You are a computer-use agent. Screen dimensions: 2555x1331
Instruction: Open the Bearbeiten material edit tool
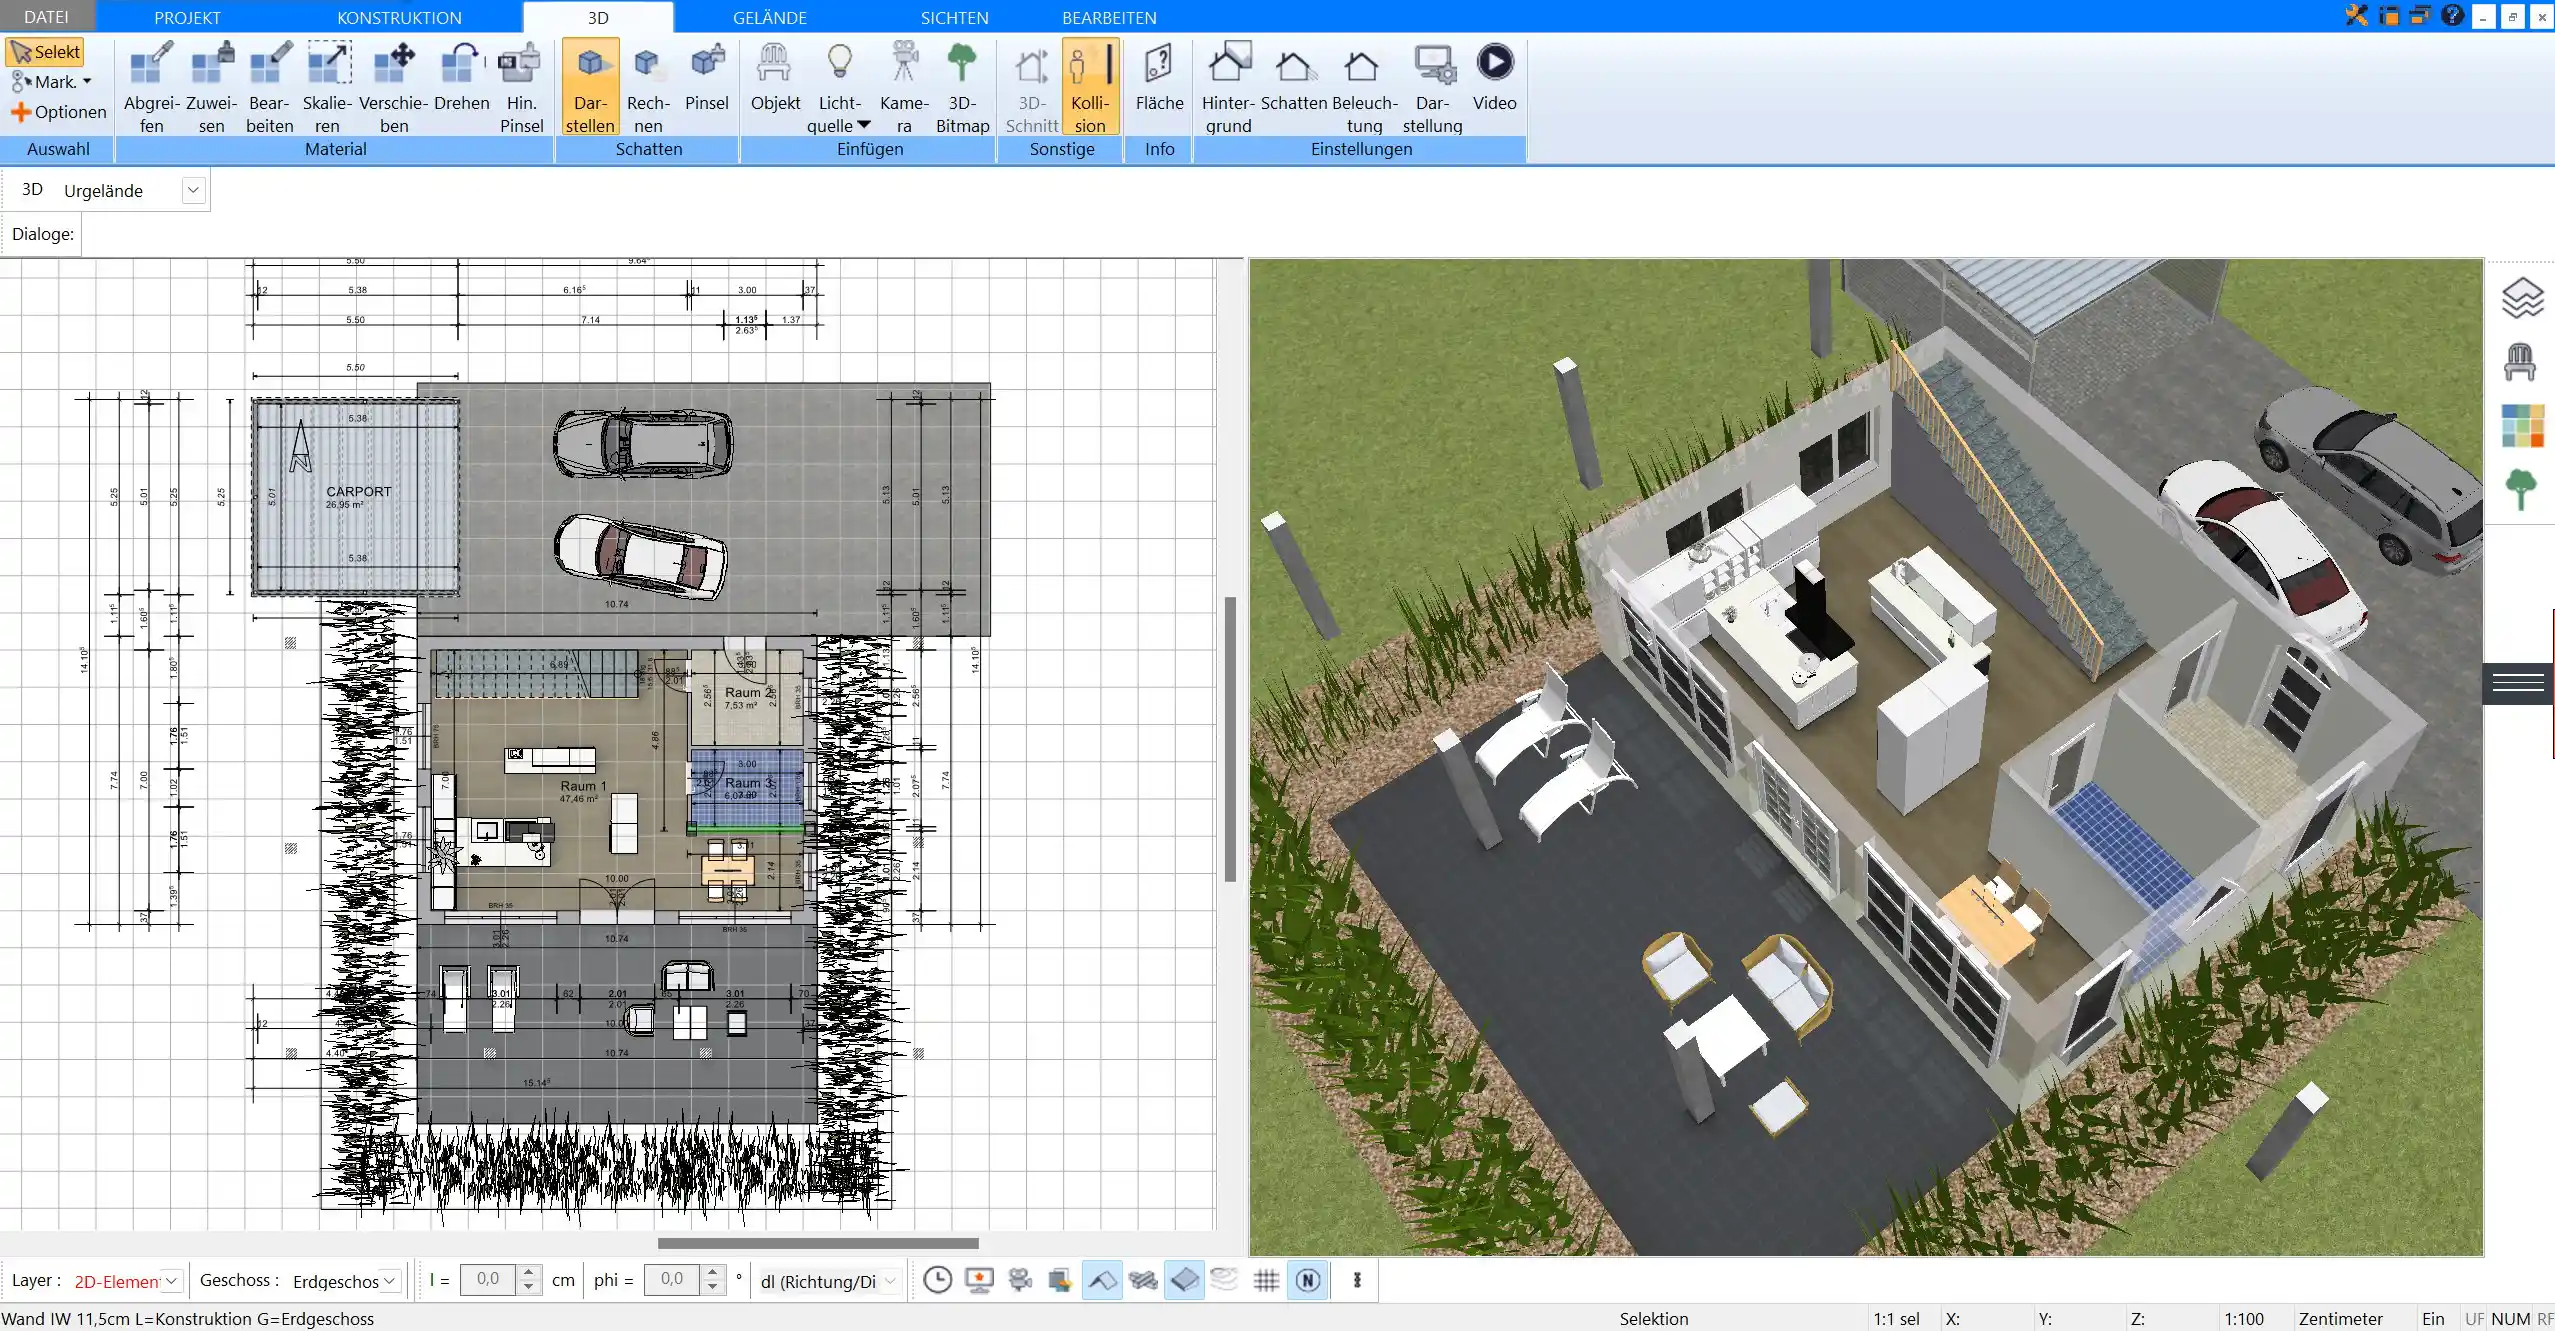tap(270, 87)
